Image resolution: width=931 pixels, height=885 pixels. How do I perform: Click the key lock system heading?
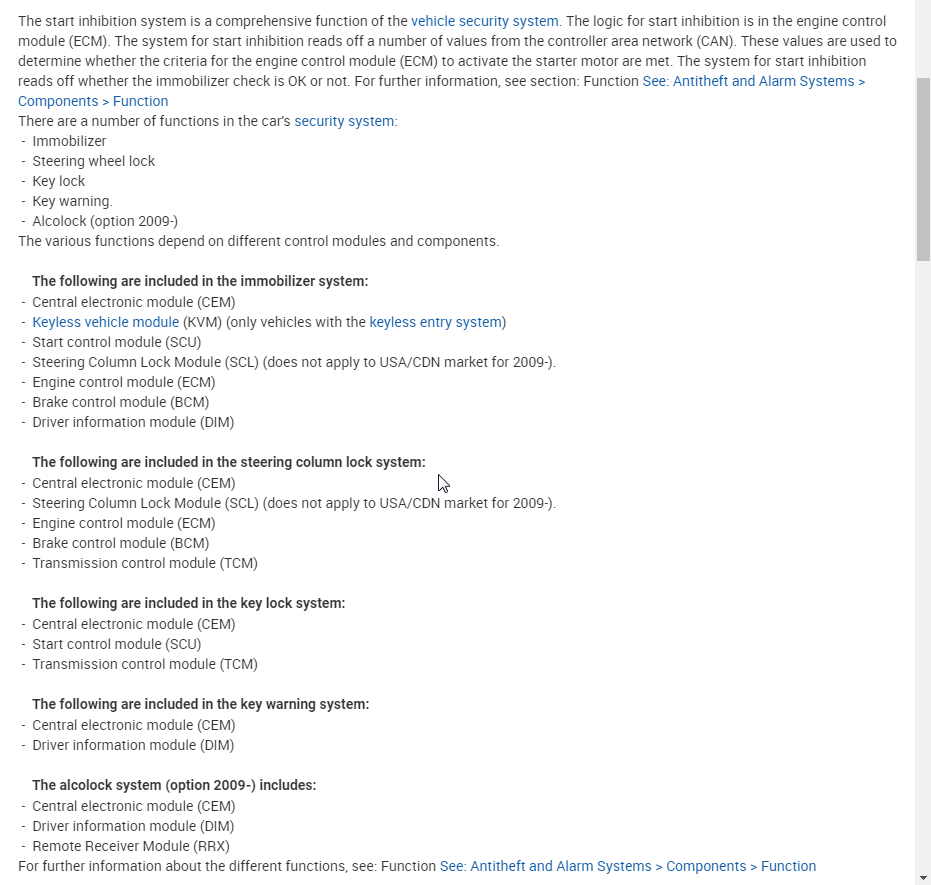click(188, 603)
